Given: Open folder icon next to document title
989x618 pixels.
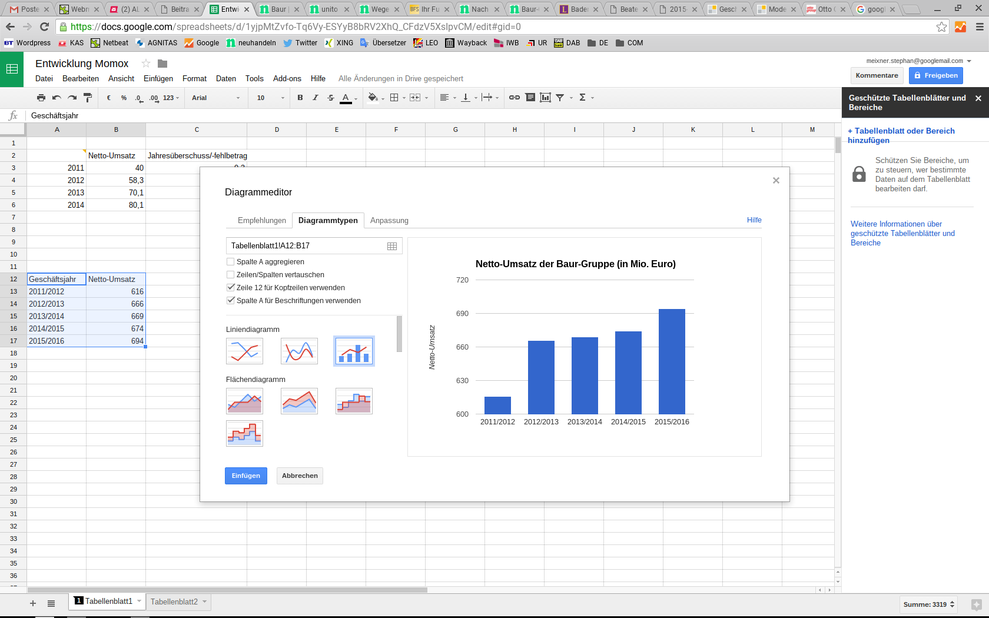Looking at the screenshot, I should [162, 63].
